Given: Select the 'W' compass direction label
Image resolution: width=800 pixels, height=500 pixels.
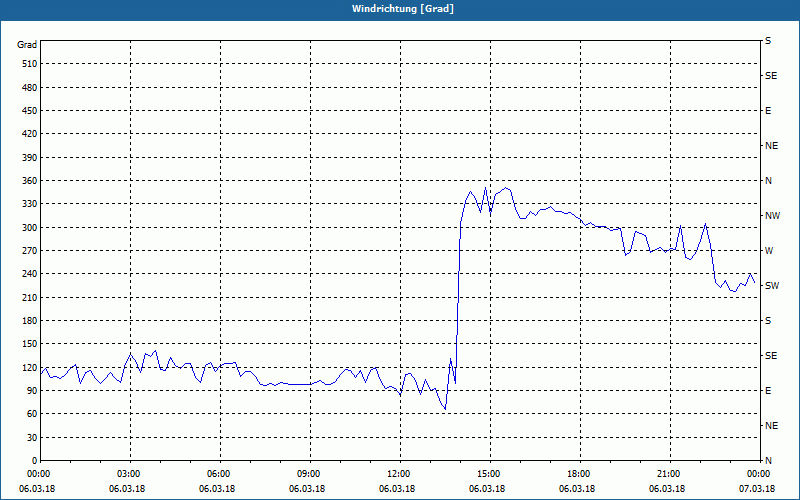Looking at the screenshot, I should point(770,251).
